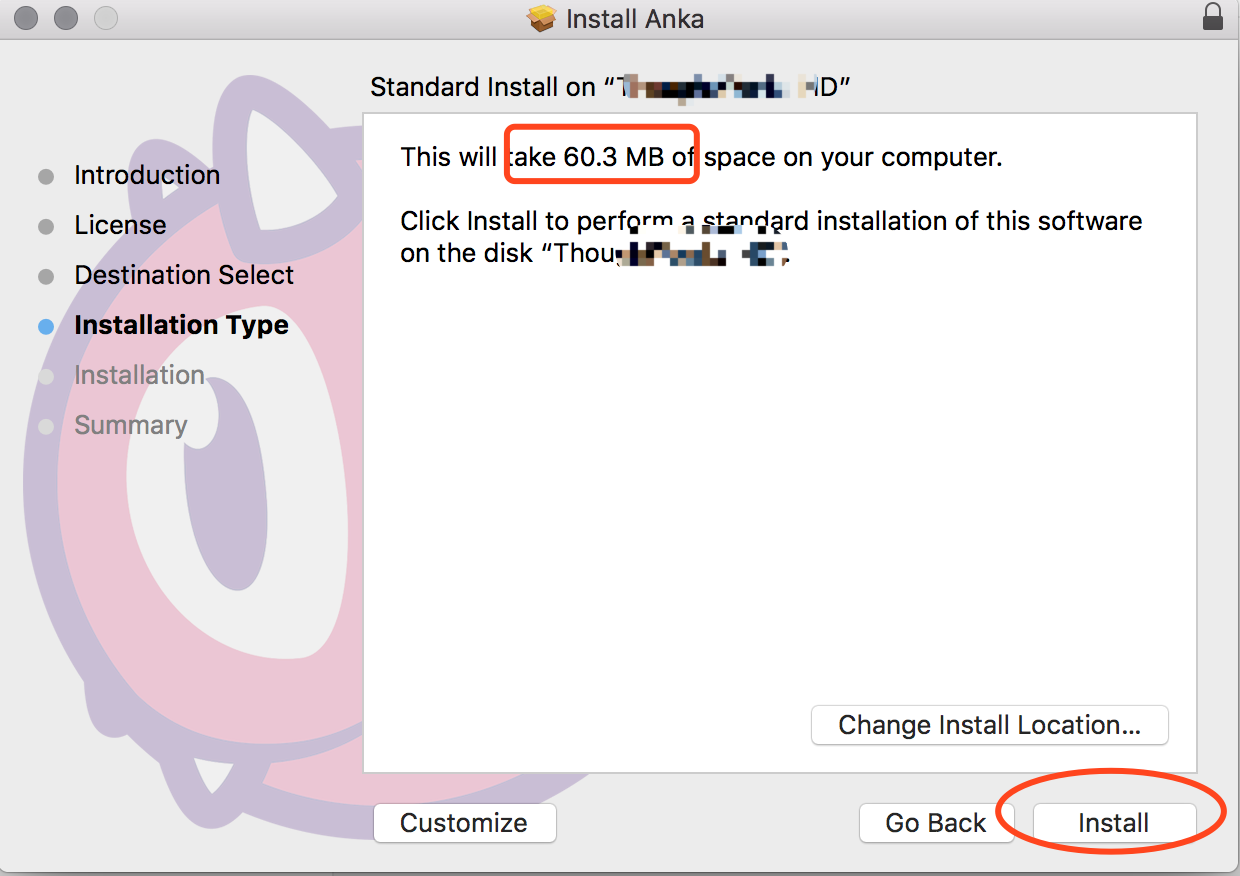The height and width of the screenshot is (876, 1240).
Task: Click the Install Anka window title
Action: point(634,19)
